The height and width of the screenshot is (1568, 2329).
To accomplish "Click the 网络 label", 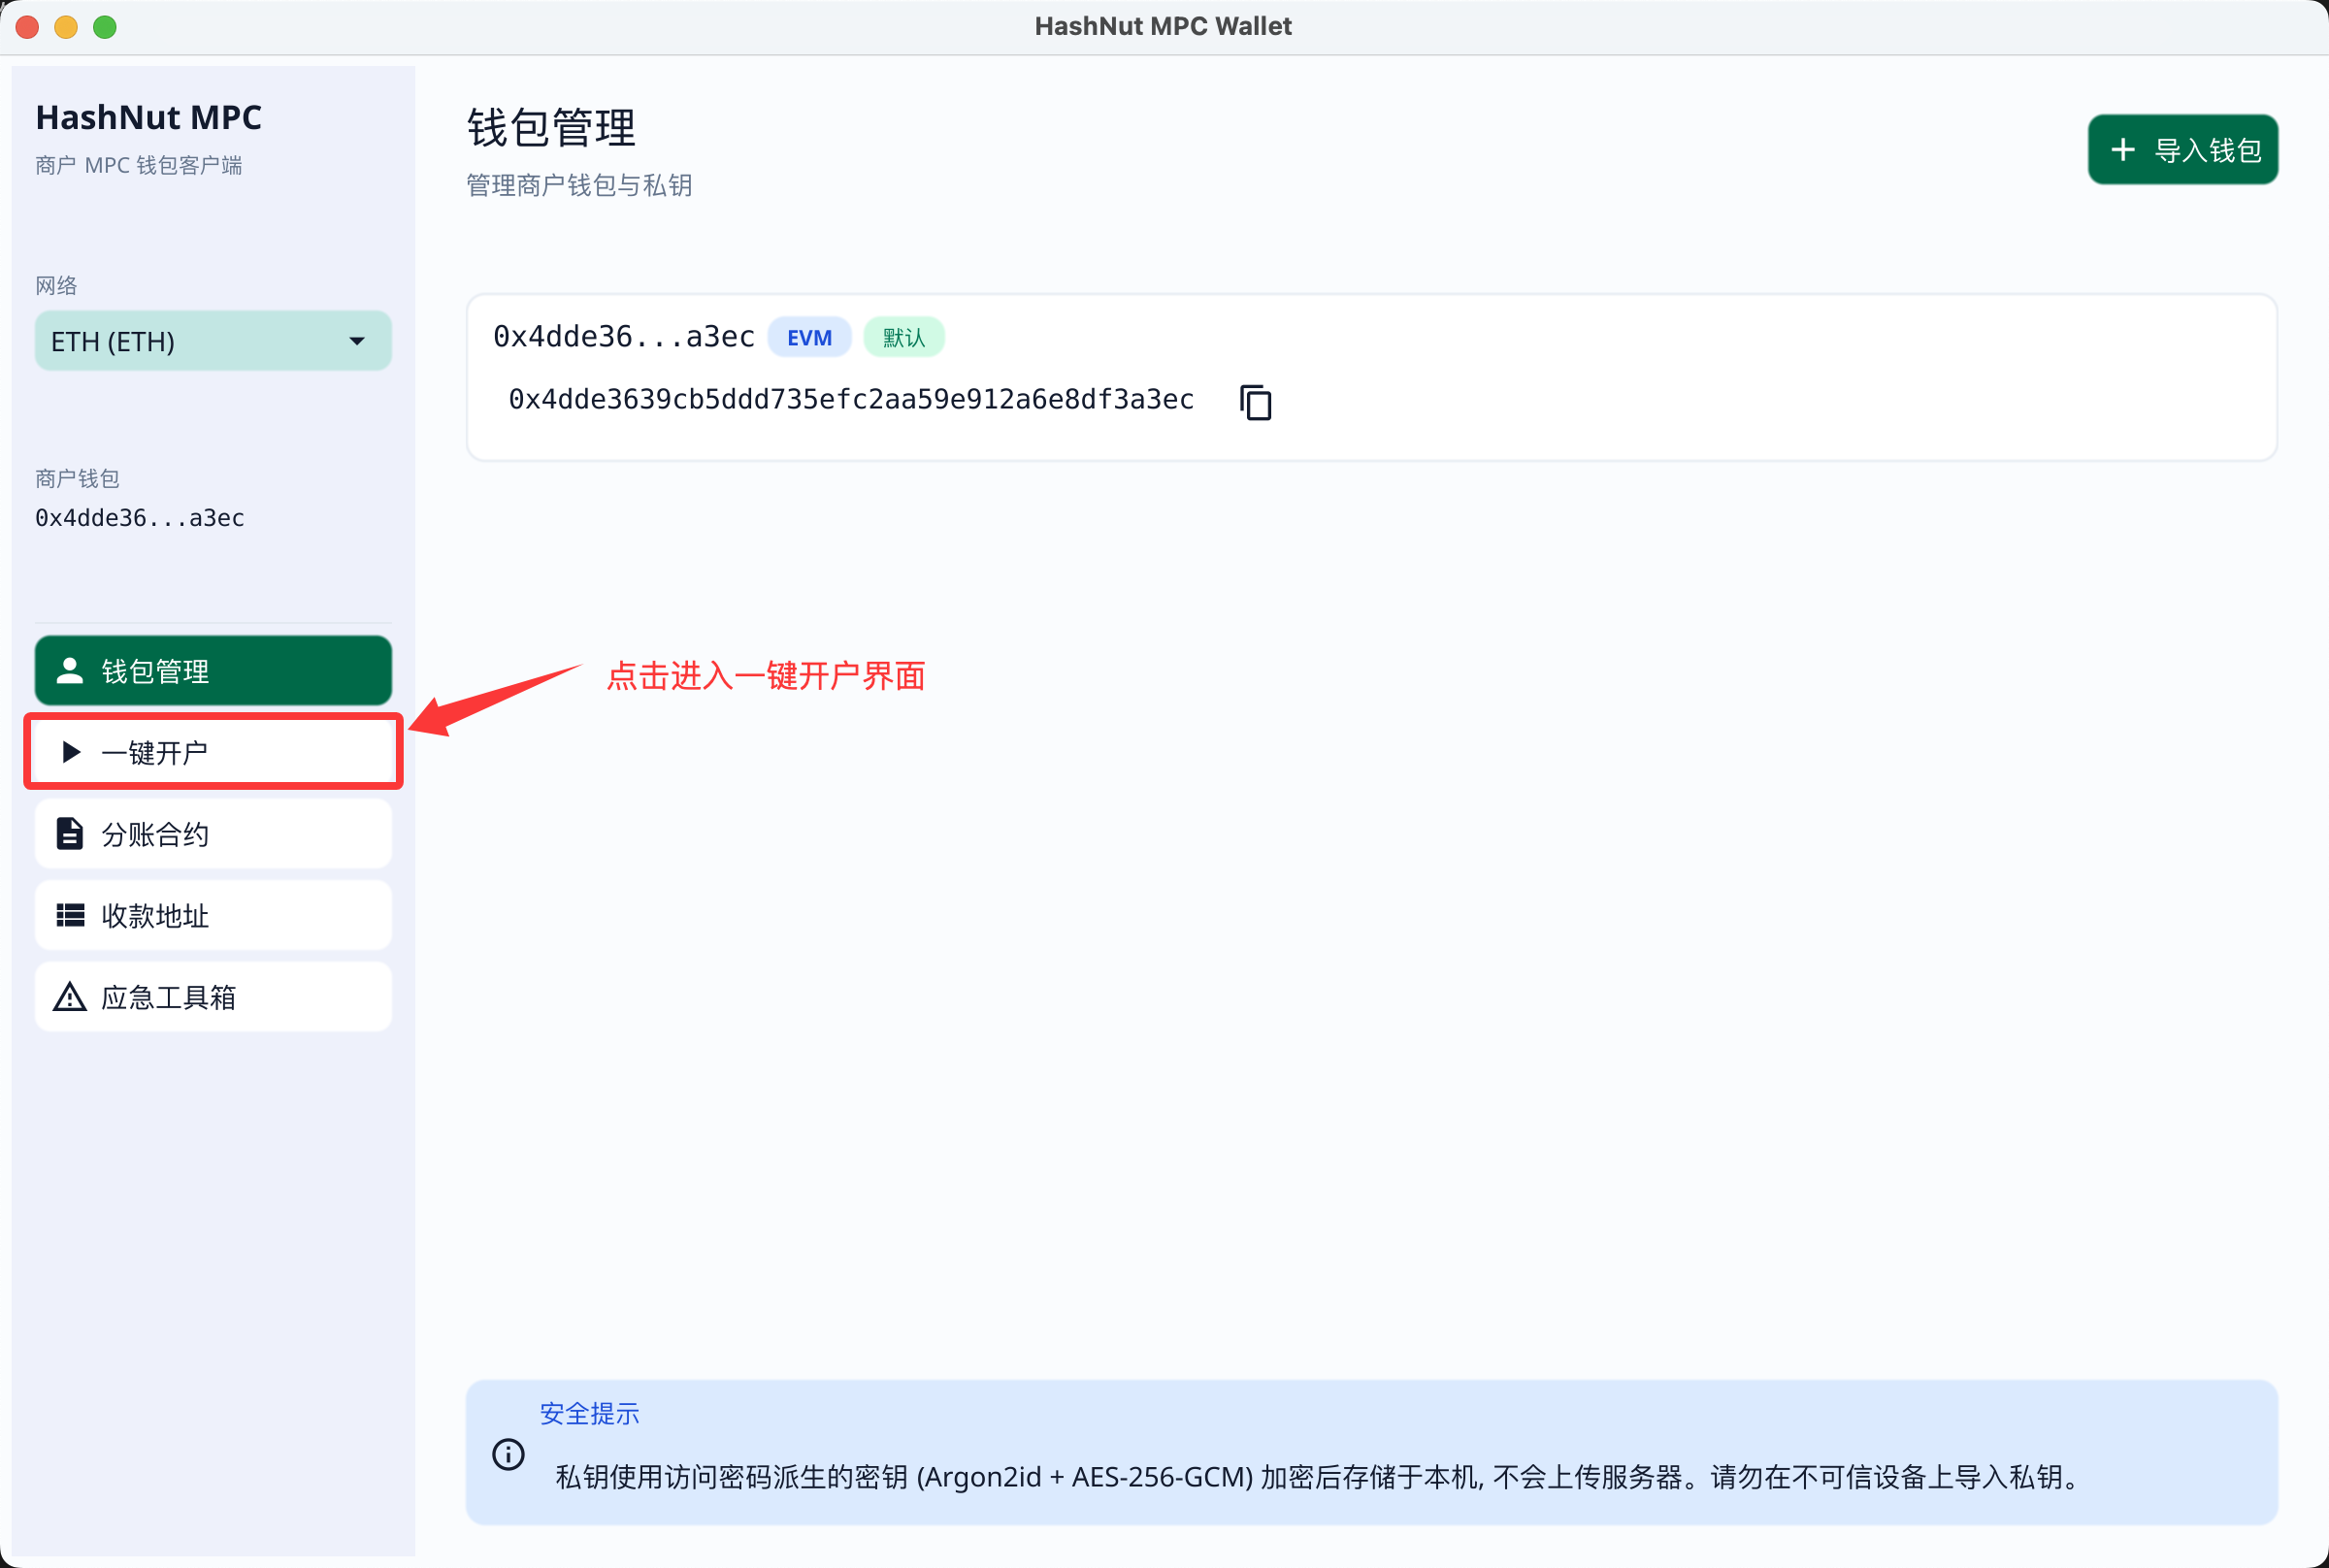I will point(56,285).
